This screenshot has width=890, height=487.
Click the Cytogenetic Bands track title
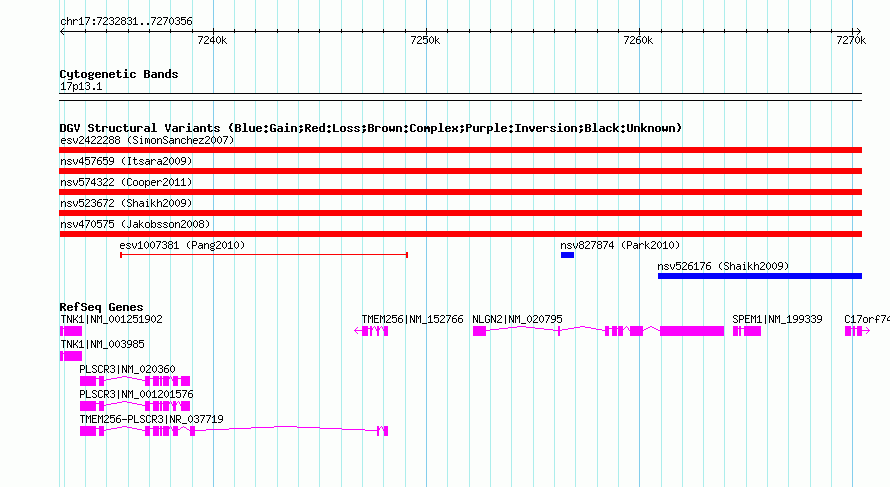pos(119,74)
